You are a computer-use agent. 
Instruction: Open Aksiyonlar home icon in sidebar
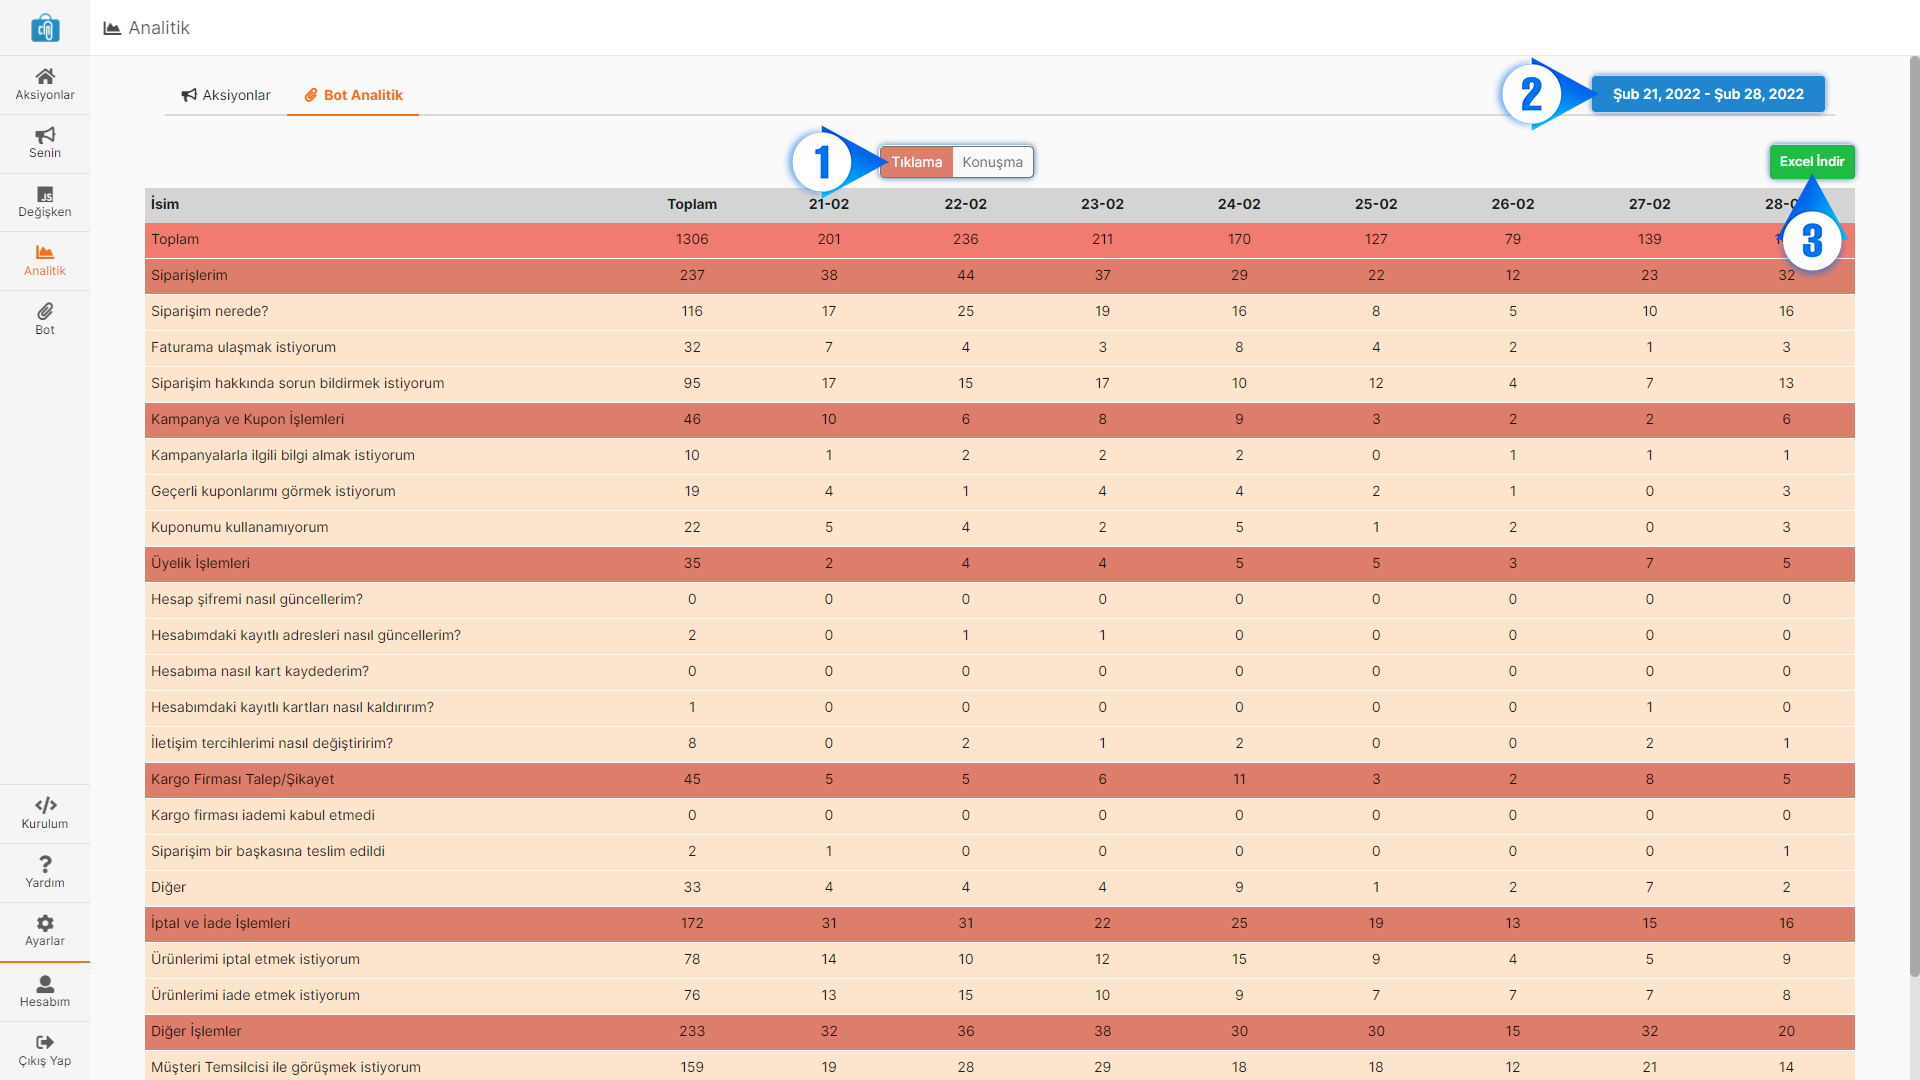pos(45,77)
